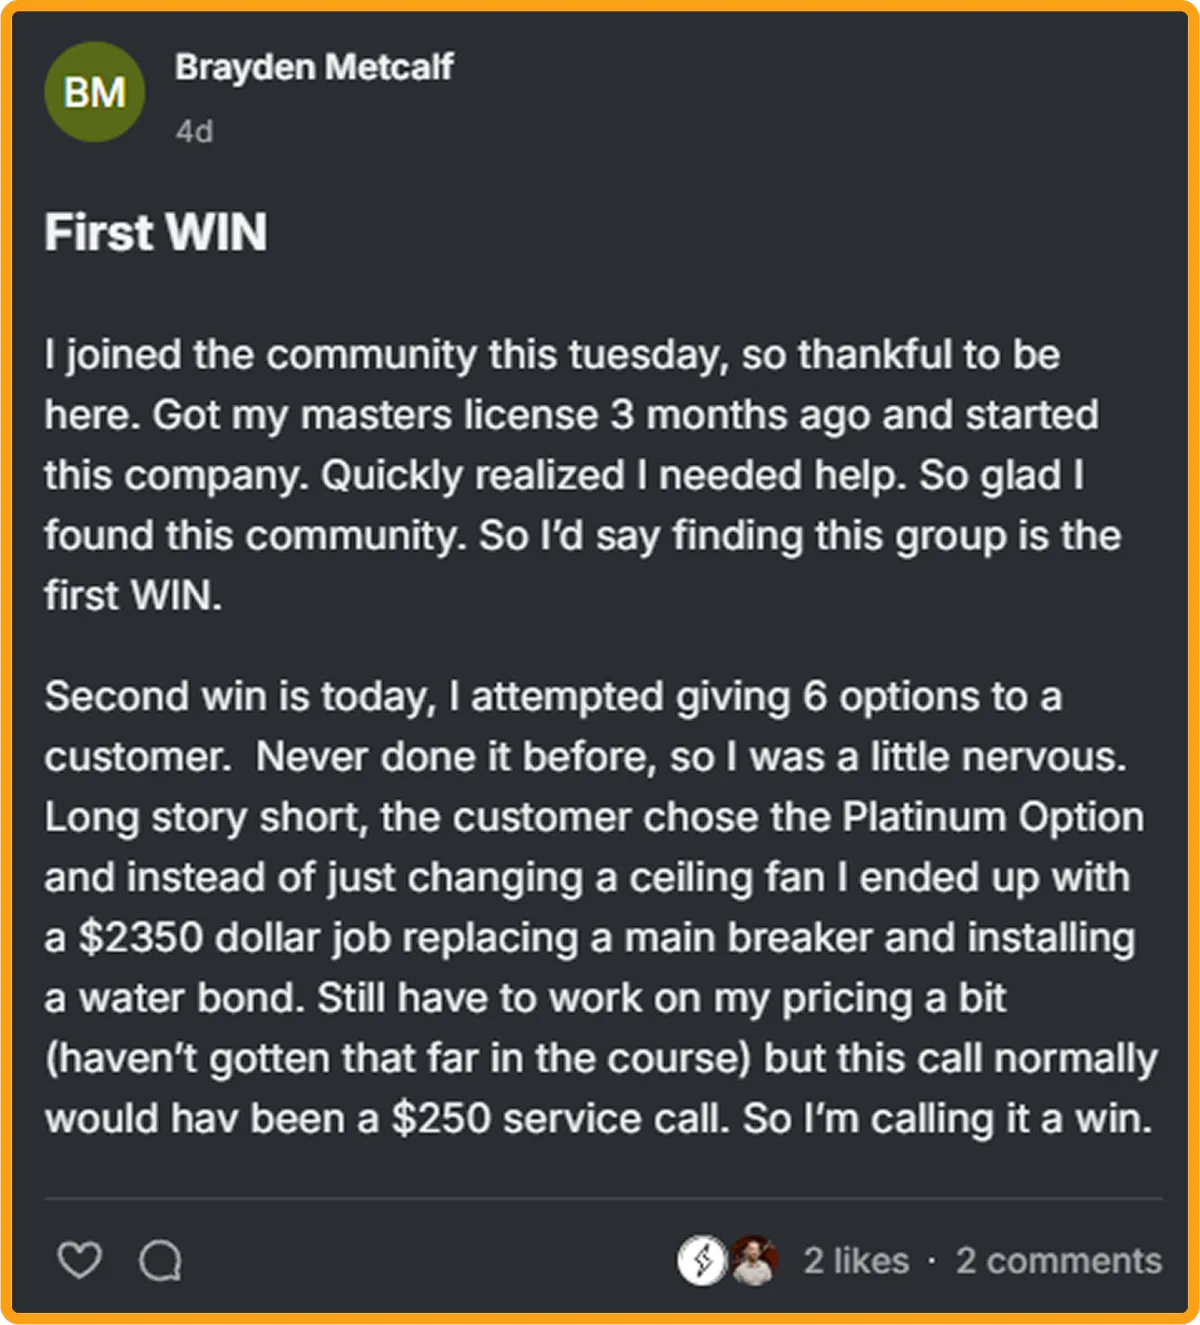This screenshot has height=1325, width=1200.
Task: Click the $250 service call text
Action: click(560, 1119)
